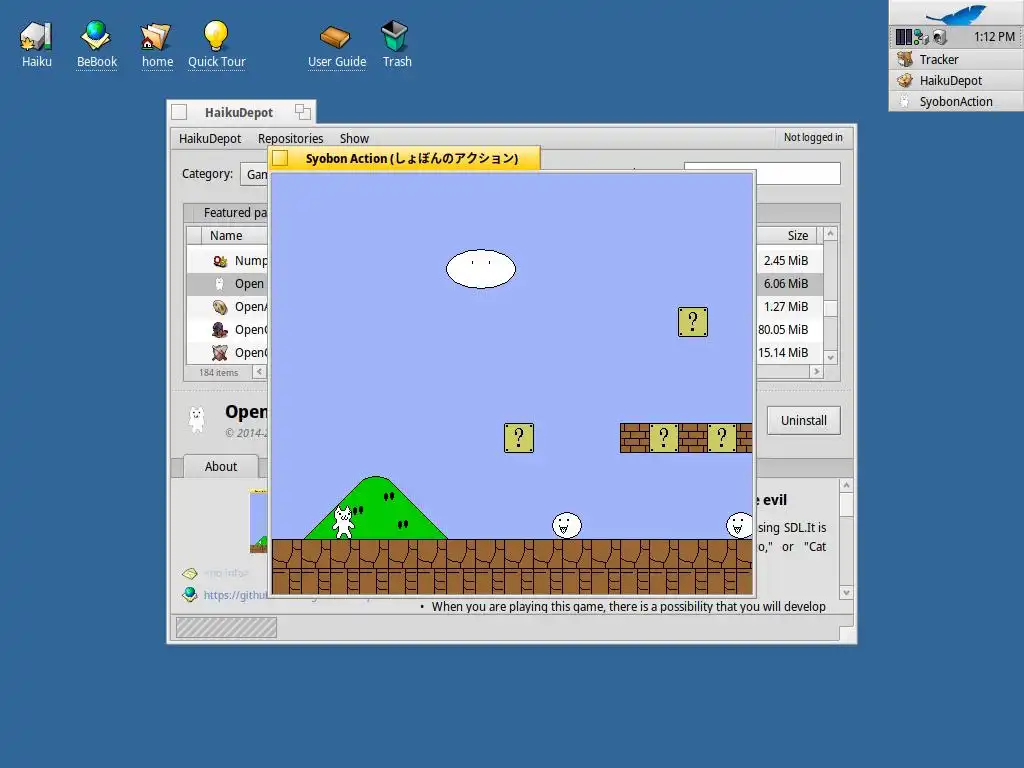Click the package list scroll up arrow
Viewport: 1024px width, 768px height.
831,233
